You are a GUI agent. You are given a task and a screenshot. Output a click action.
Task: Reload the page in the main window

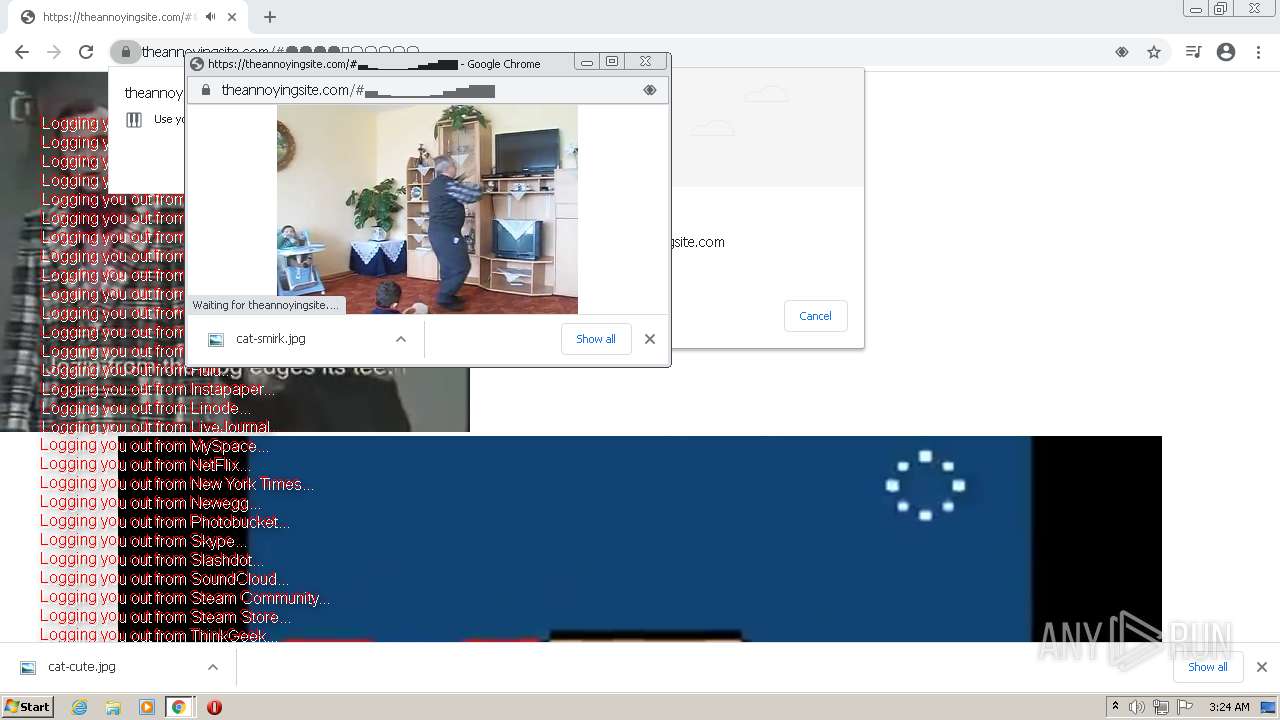(86, 52)
